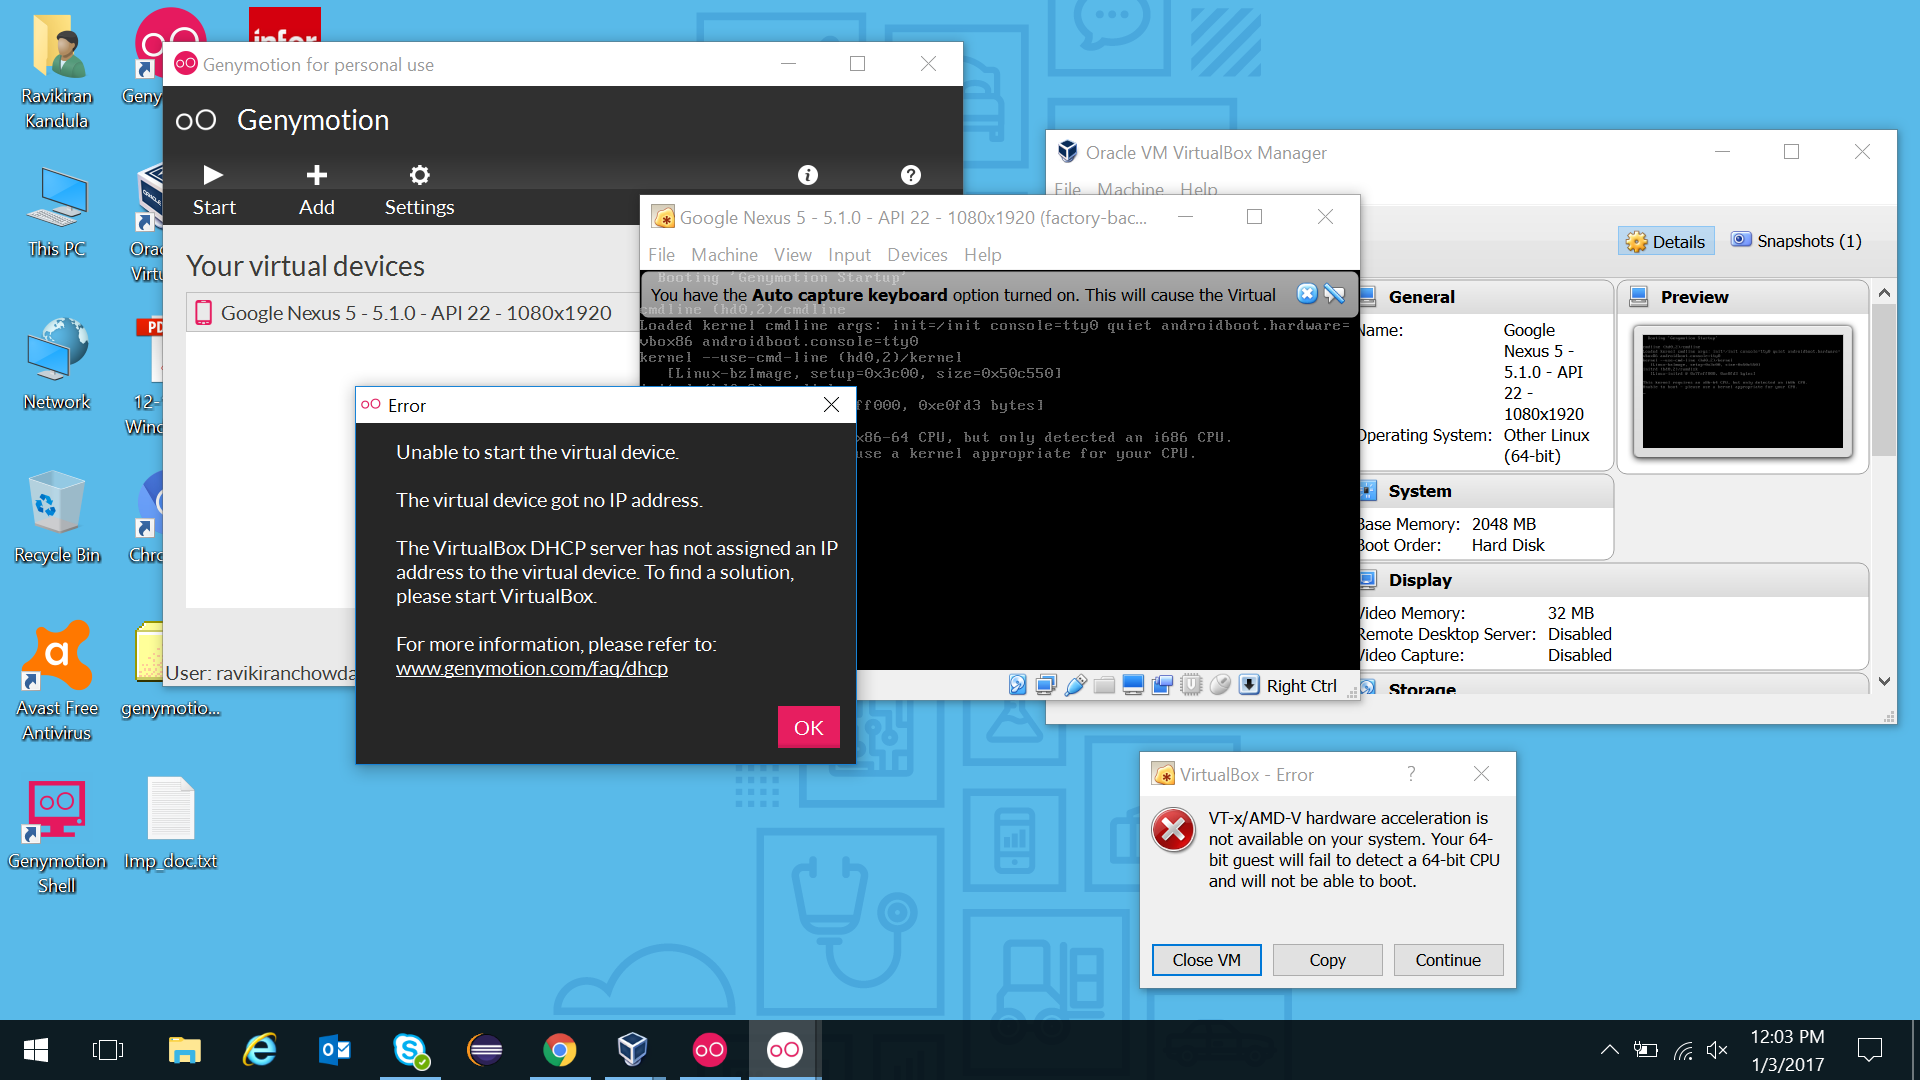This screenshot has width=1920, height=1080.
Task: Open USB devices icon in the VM status bar
Action: [x=1076, y=684]
